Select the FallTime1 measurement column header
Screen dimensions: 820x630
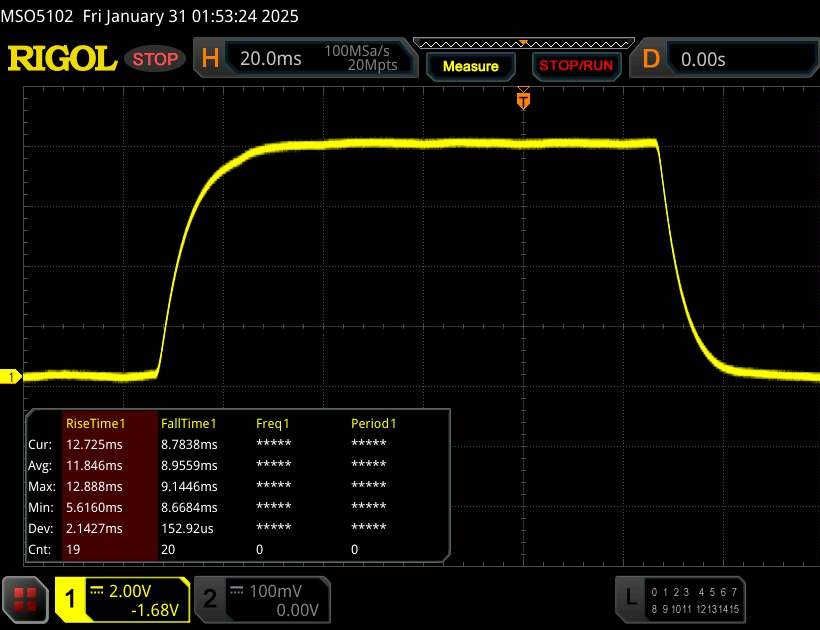point(189,423)
